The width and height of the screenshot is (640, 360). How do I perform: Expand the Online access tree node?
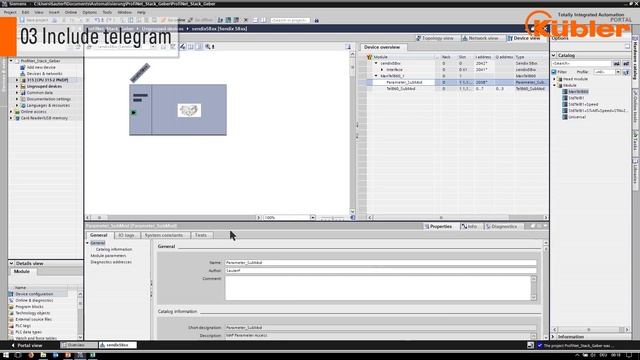click(11, 111)
